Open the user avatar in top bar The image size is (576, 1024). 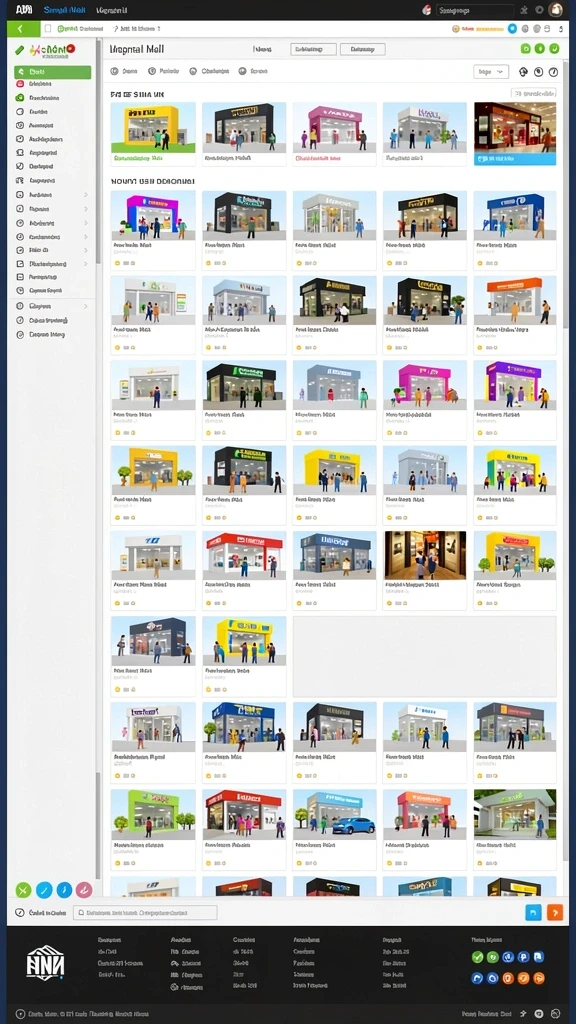click(x=556, y=10)
